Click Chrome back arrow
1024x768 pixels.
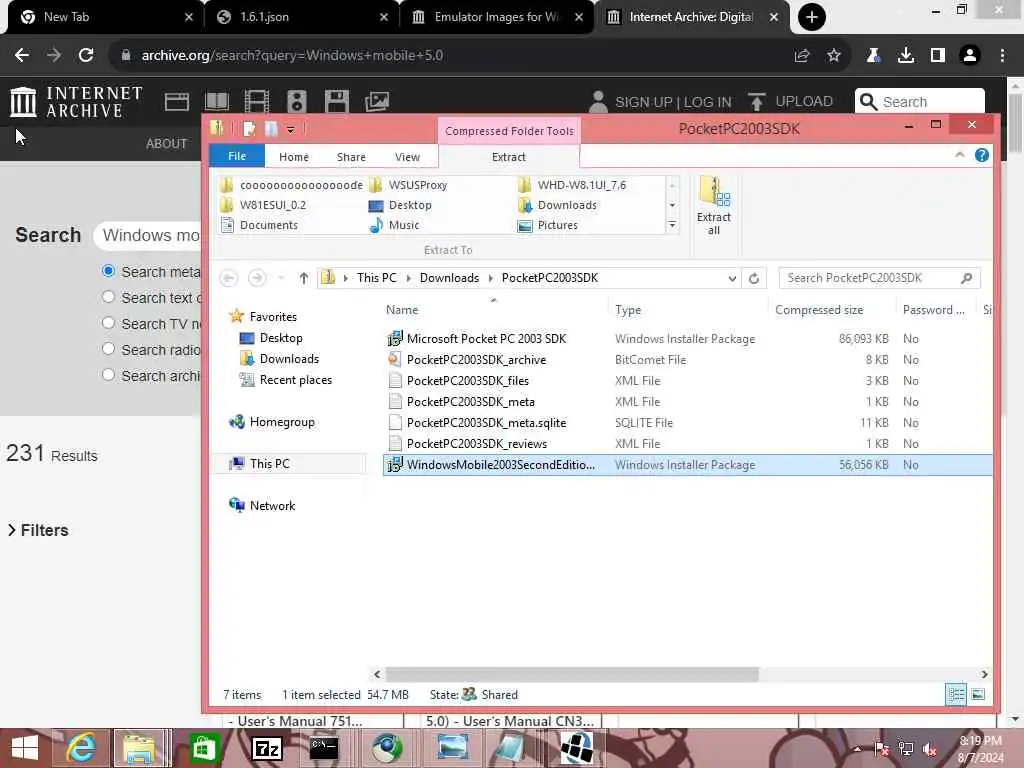[x=22, y=56]
